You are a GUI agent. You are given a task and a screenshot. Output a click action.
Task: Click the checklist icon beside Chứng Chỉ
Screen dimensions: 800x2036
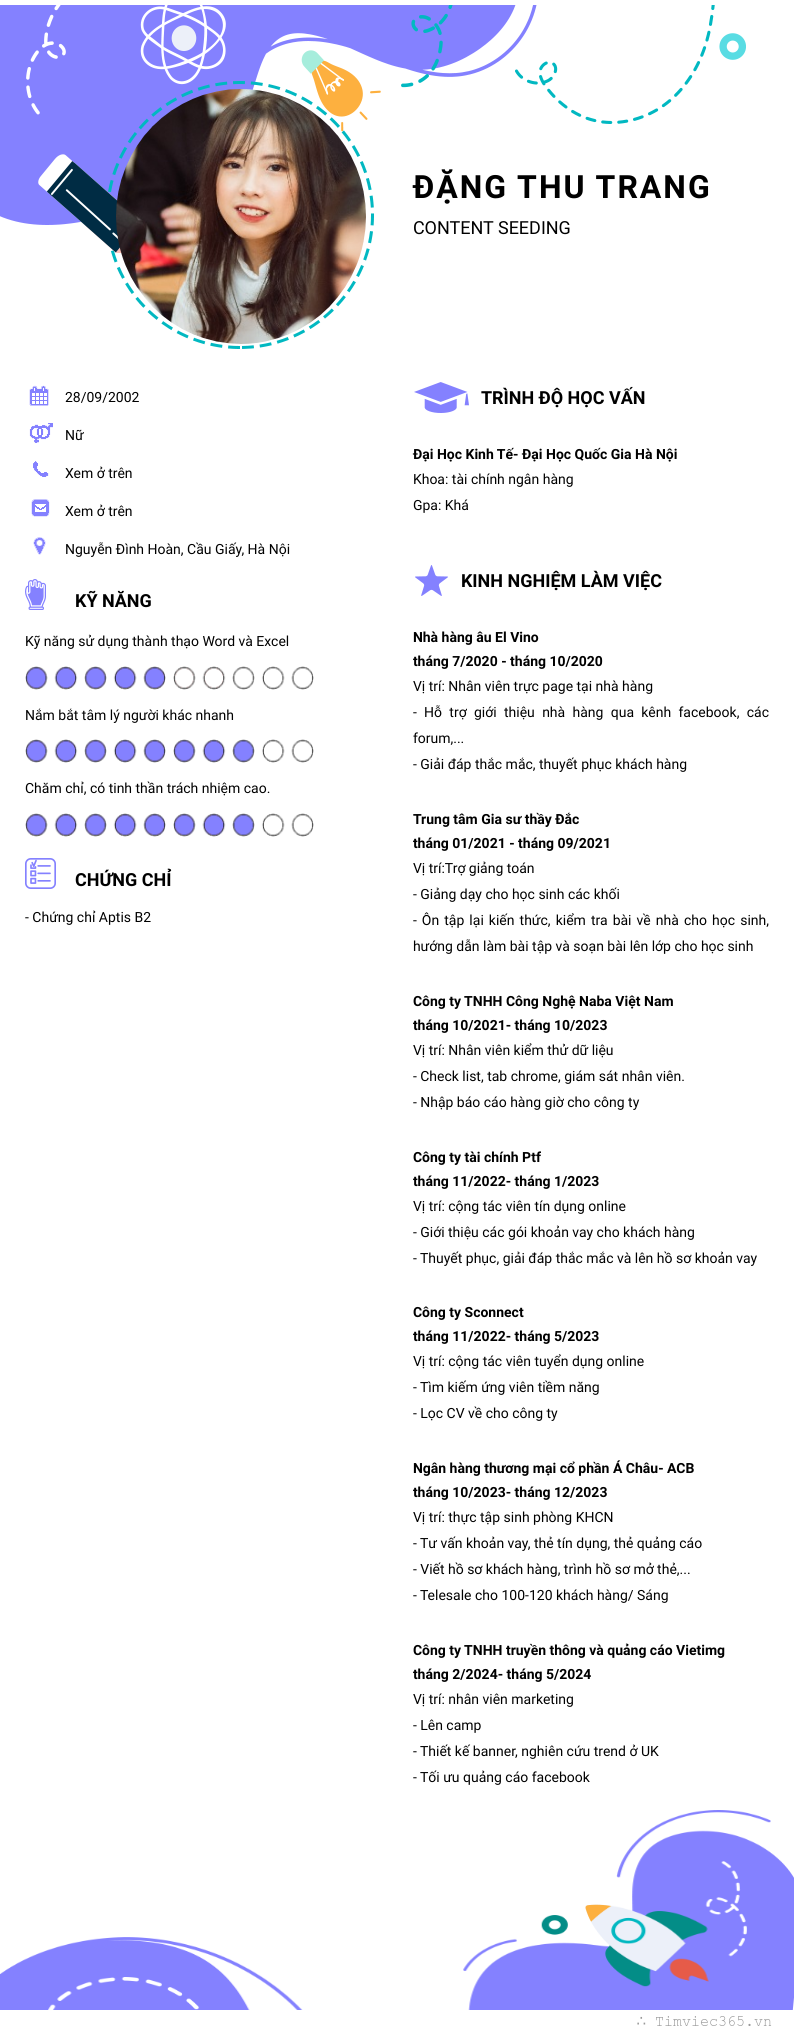click(x=40, y=873)
